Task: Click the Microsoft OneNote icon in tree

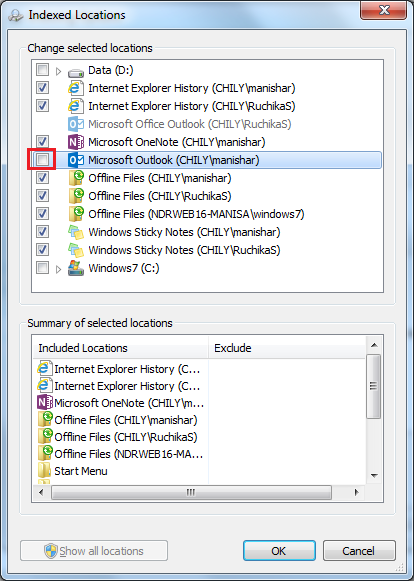Action: 76,142
